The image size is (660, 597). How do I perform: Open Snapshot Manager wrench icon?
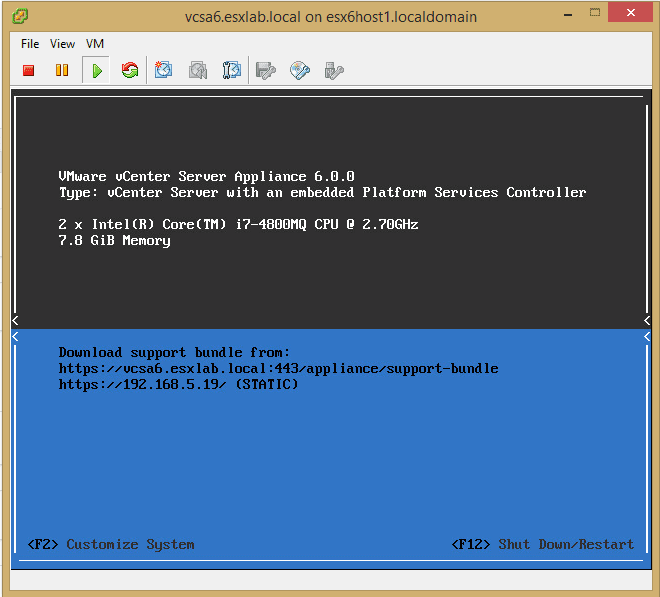tap(232, 70)
